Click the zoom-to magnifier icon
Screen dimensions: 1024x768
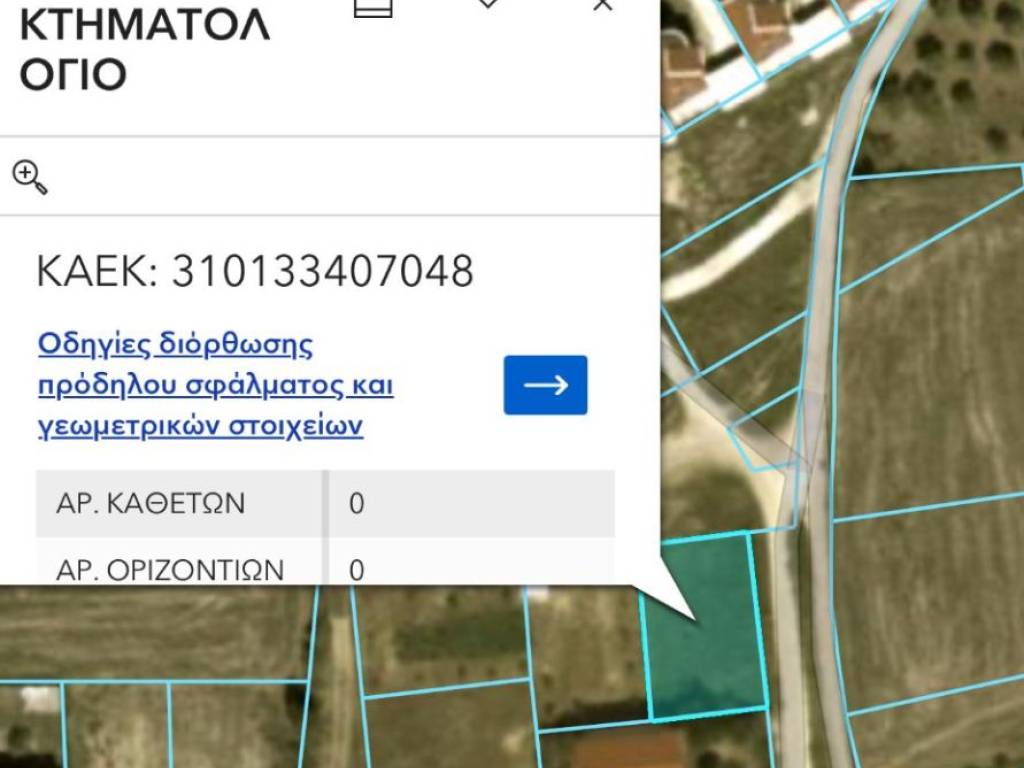coord(29,177)
